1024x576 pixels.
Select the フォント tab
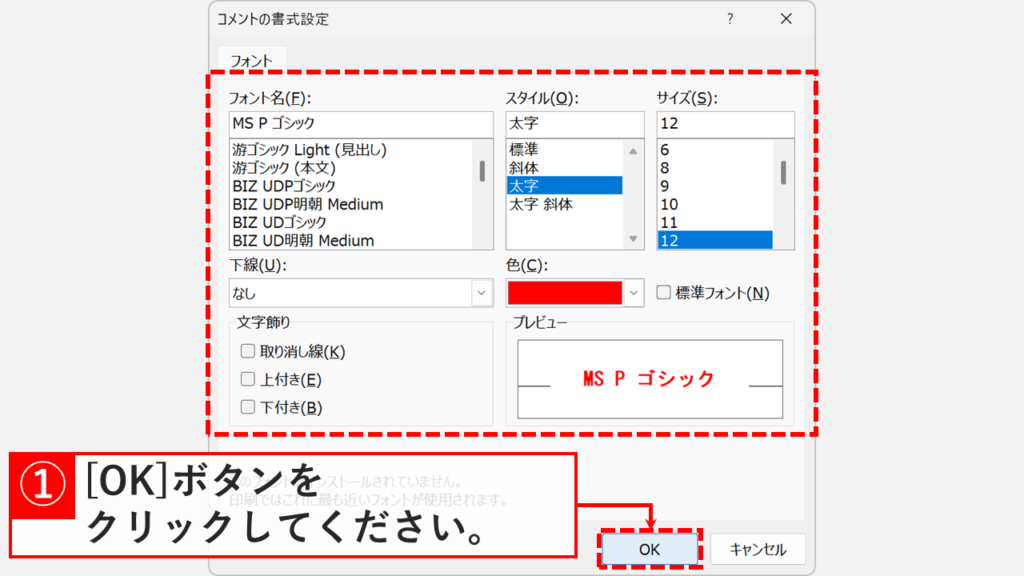[x=251, y=61]
